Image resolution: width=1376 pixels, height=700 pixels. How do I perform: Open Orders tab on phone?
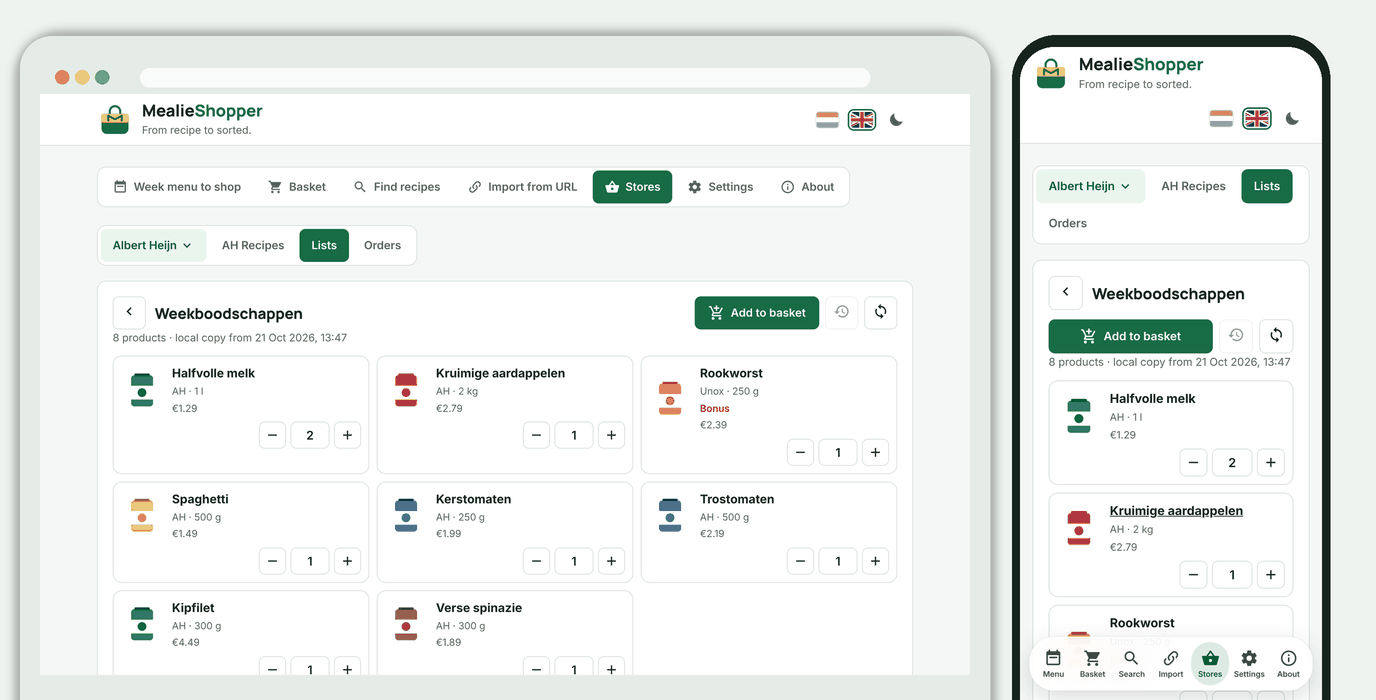pyautogui.click(x=1067, y=223)
